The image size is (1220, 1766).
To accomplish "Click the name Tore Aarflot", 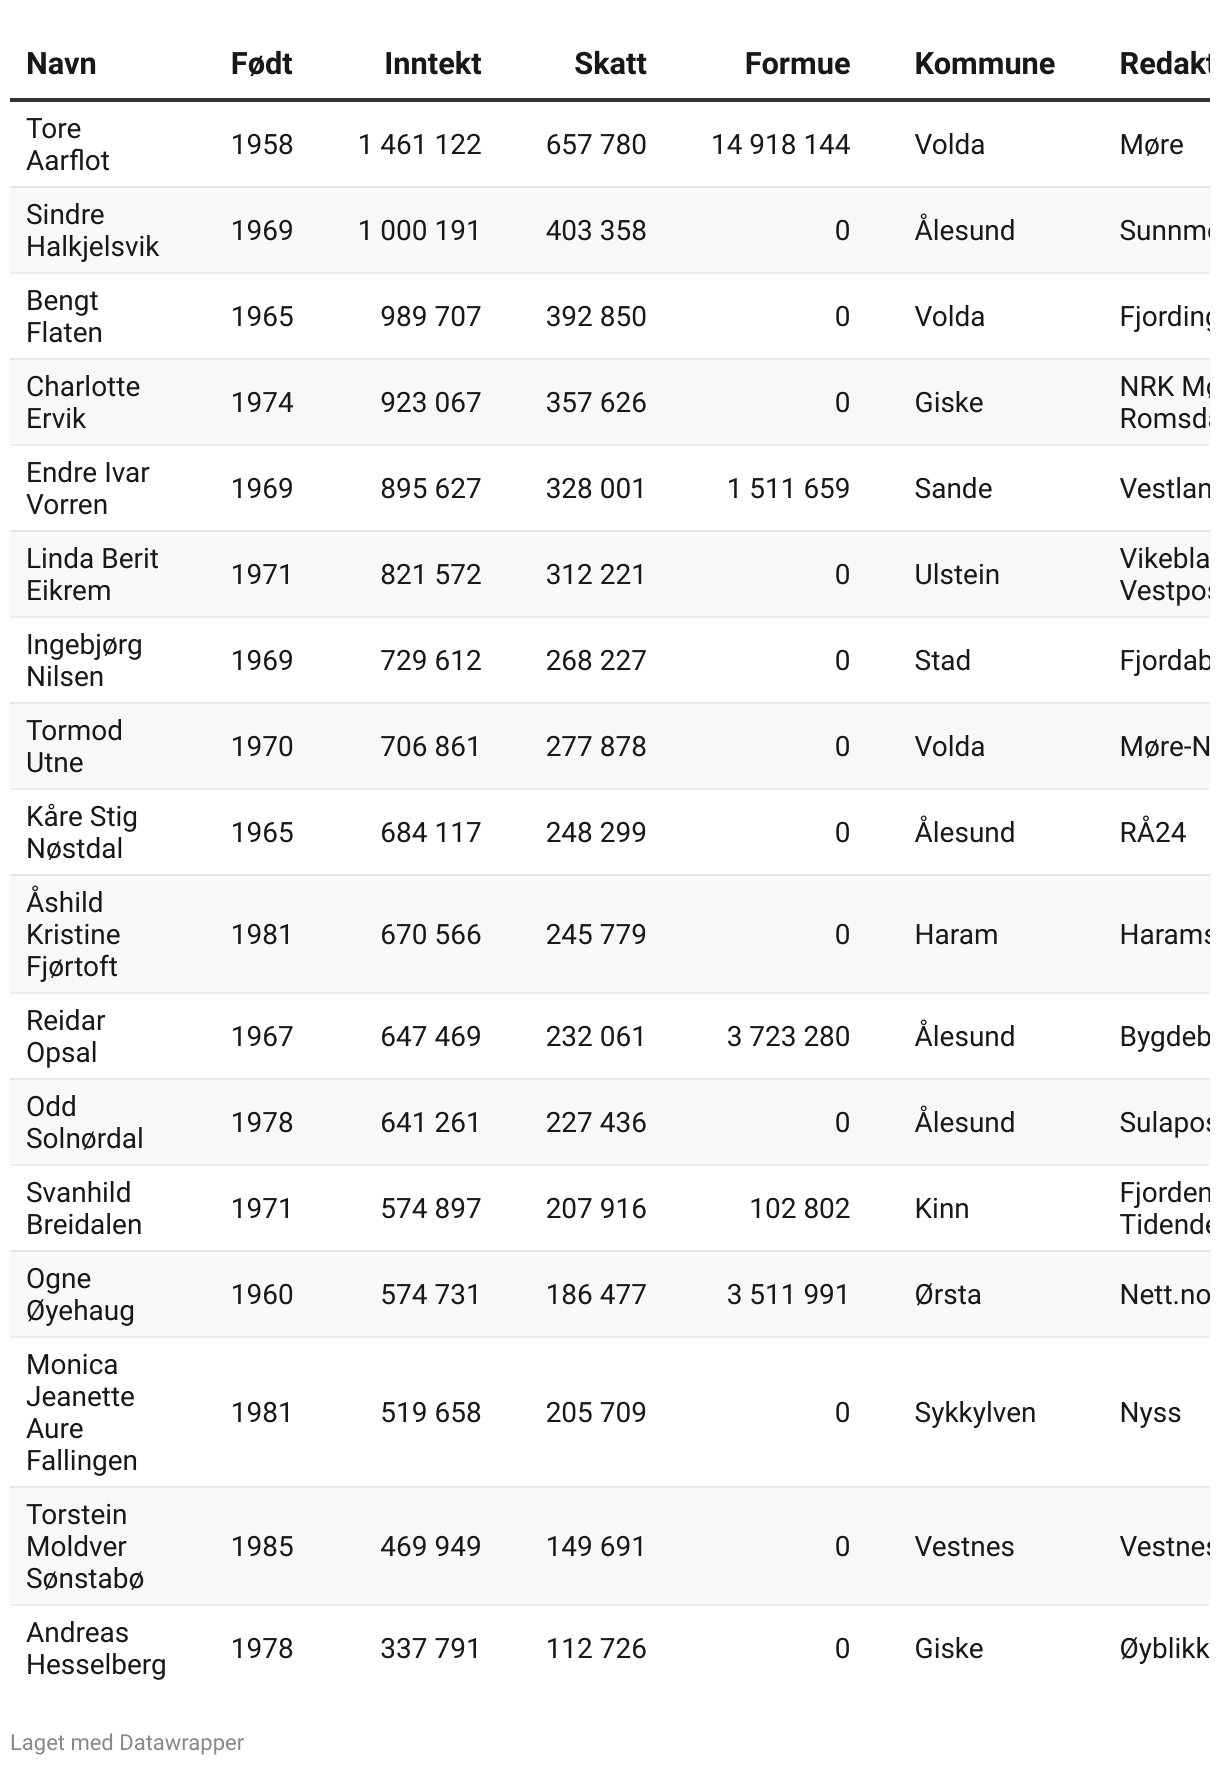I will tap(68, 144).
